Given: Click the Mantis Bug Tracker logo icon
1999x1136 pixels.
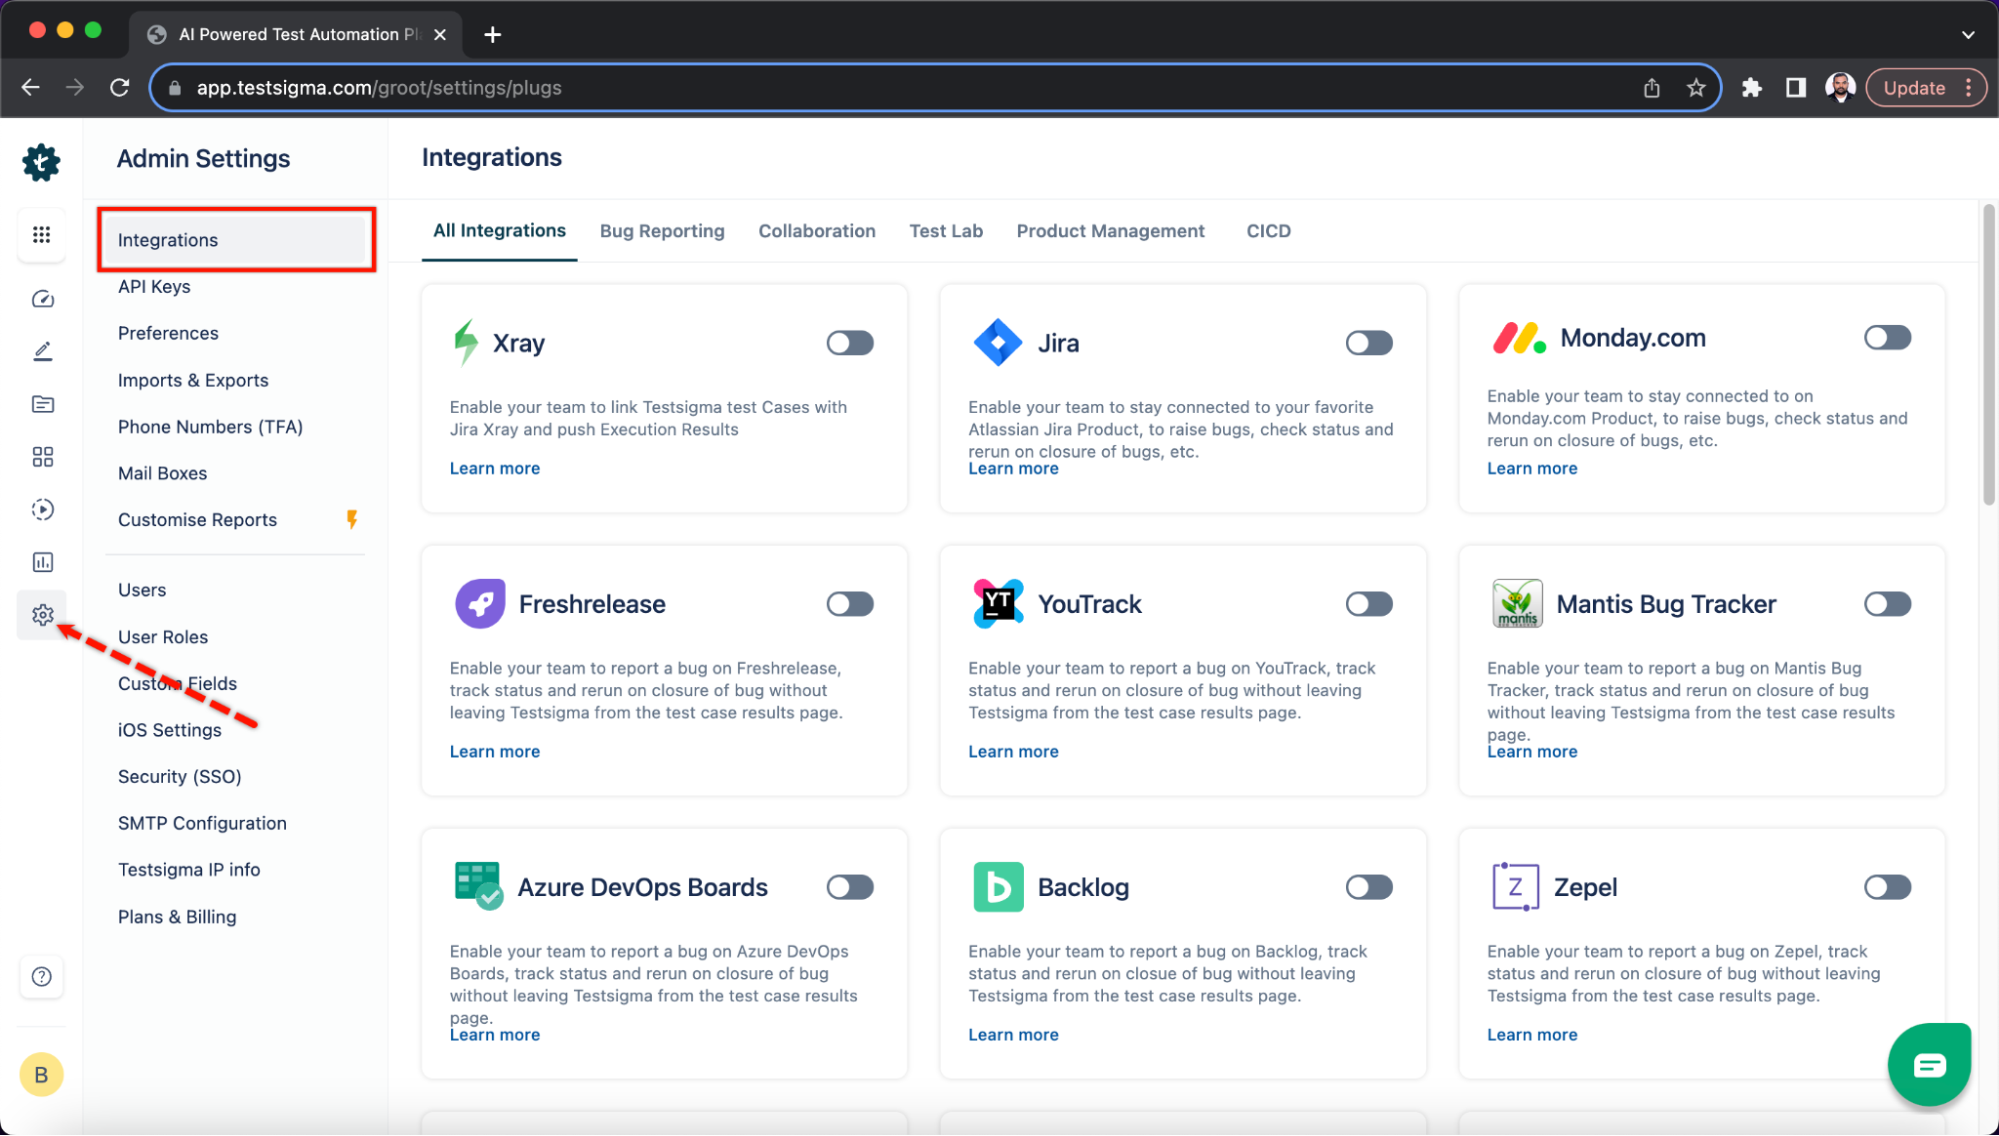Looking at the screenshot, I should tap(1517, 604).
